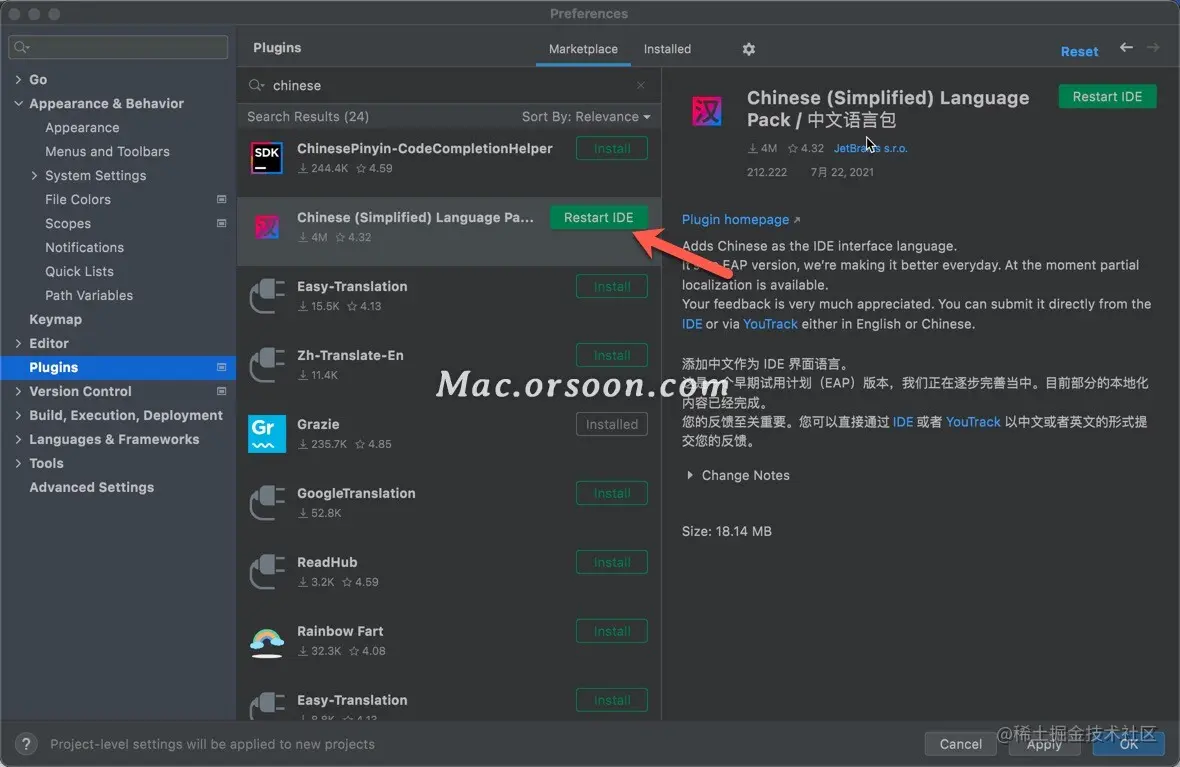The width and height of the screenshot is (1180, 767).
Task: Install the Zh-Translate-En plugin
Action: pos(612,355)
